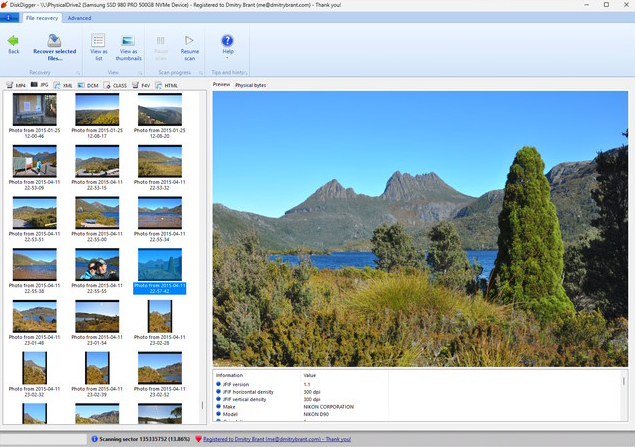The height and width of the screenshot is (447, 635).
Task: Open the Advanced ribbon tab
Action: (79, 18)
